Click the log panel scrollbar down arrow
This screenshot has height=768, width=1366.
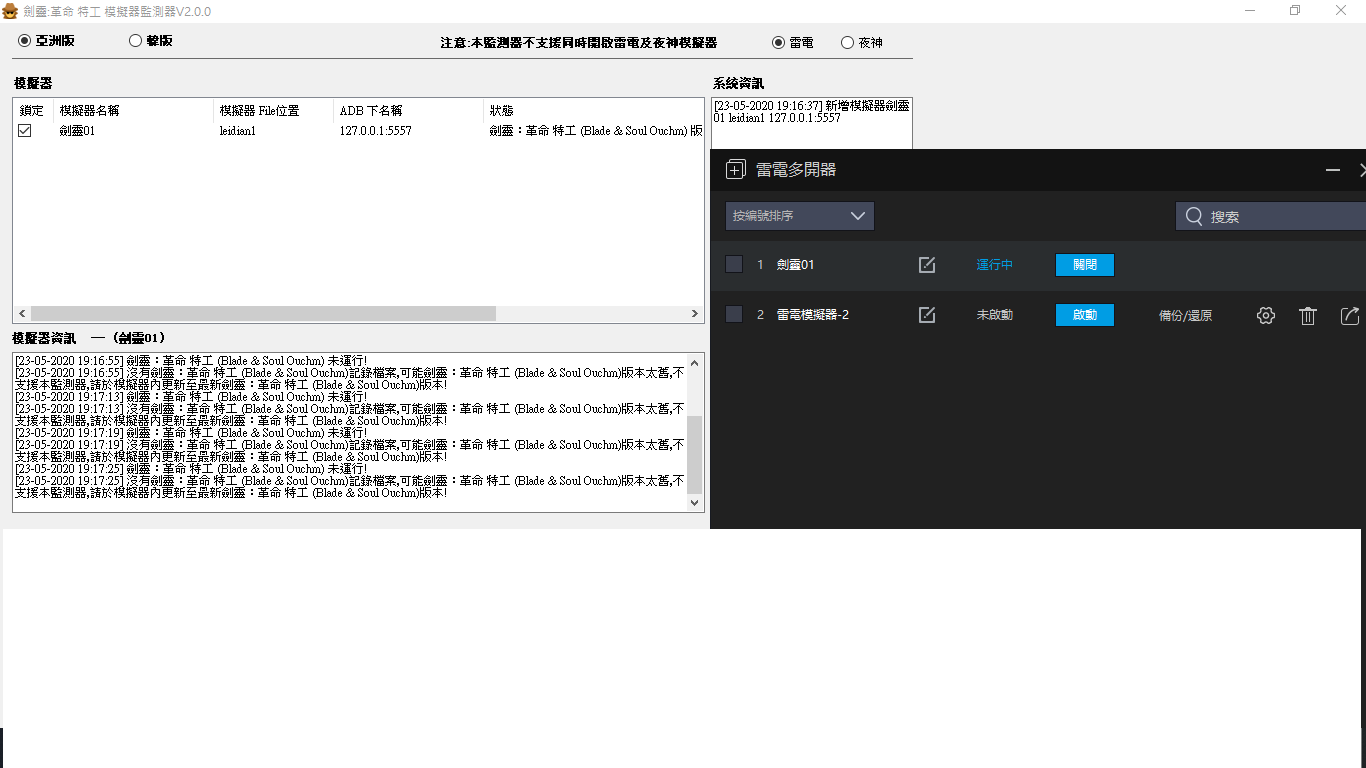point(695,503)
